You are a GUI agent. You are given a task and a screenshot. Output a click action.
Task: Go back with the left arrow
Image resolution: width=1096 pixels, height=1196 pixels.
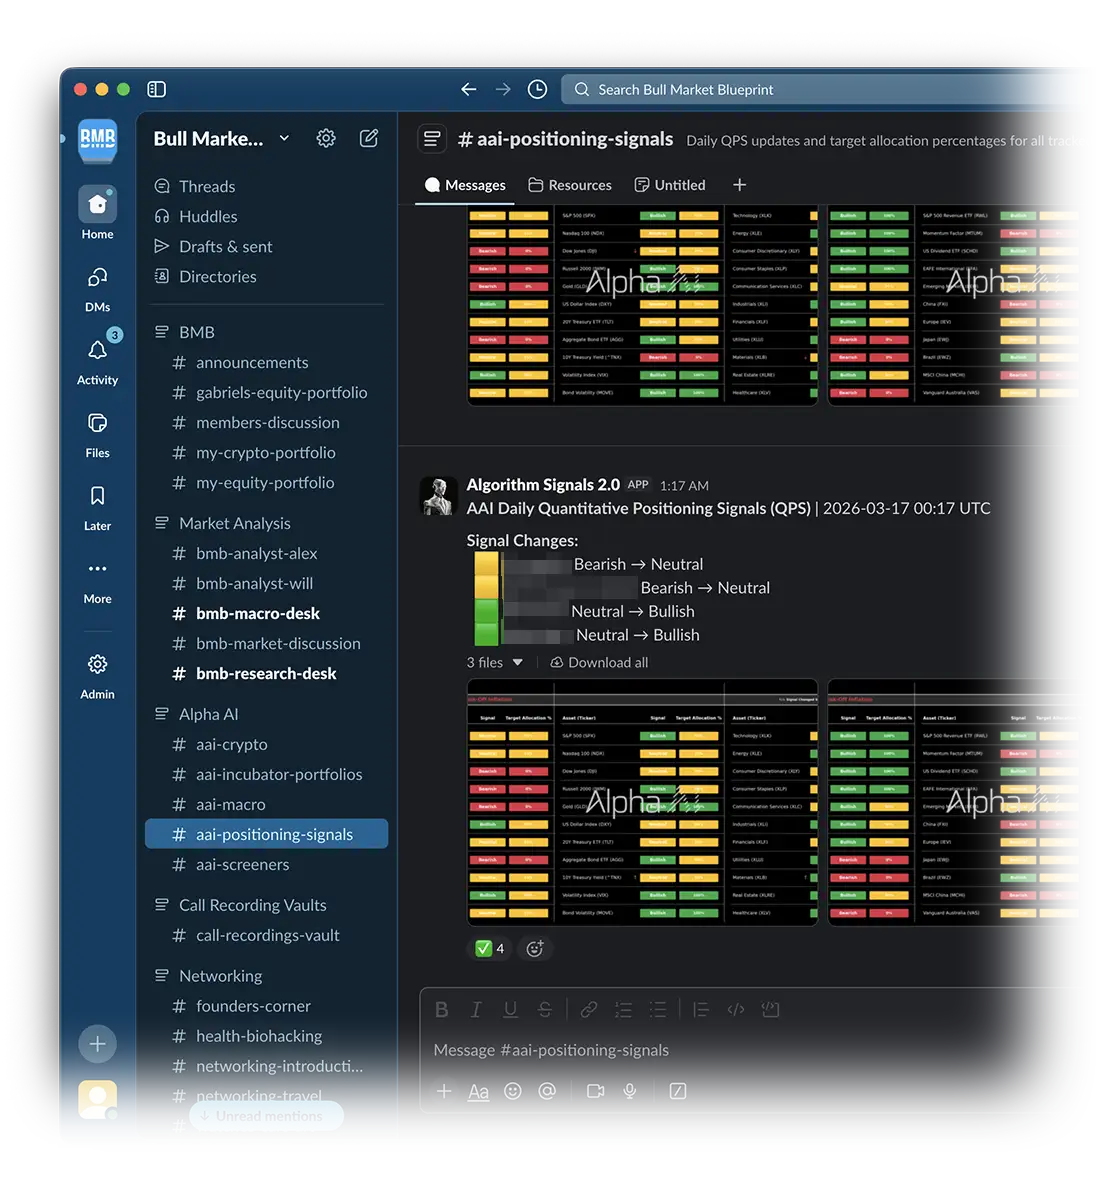tap(468, 89)
